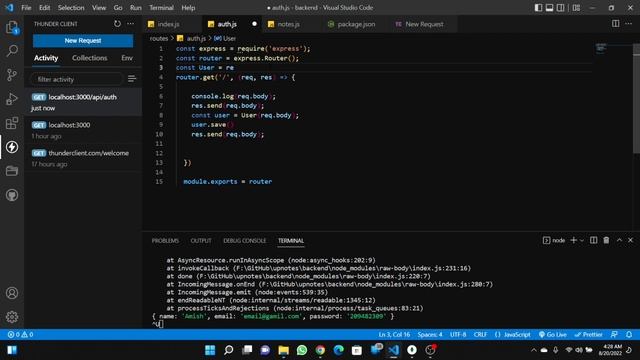Open the Go menu
640x360 pixels.
click(118, 8)
